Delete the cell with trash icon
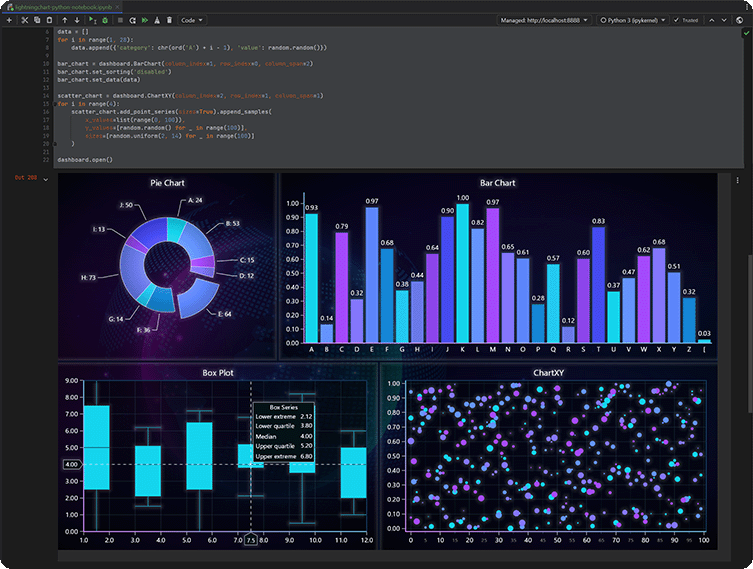 pyautogui.click(x=169, y=20)
